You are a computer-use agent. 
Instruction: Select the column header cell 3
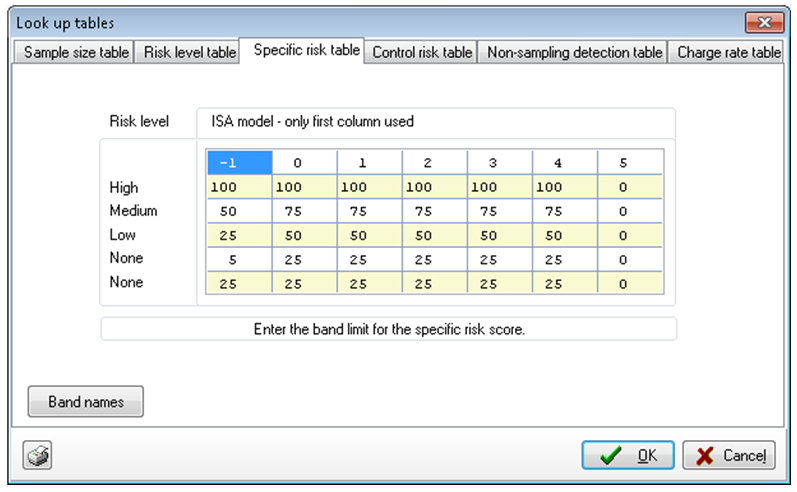point(500,163)
